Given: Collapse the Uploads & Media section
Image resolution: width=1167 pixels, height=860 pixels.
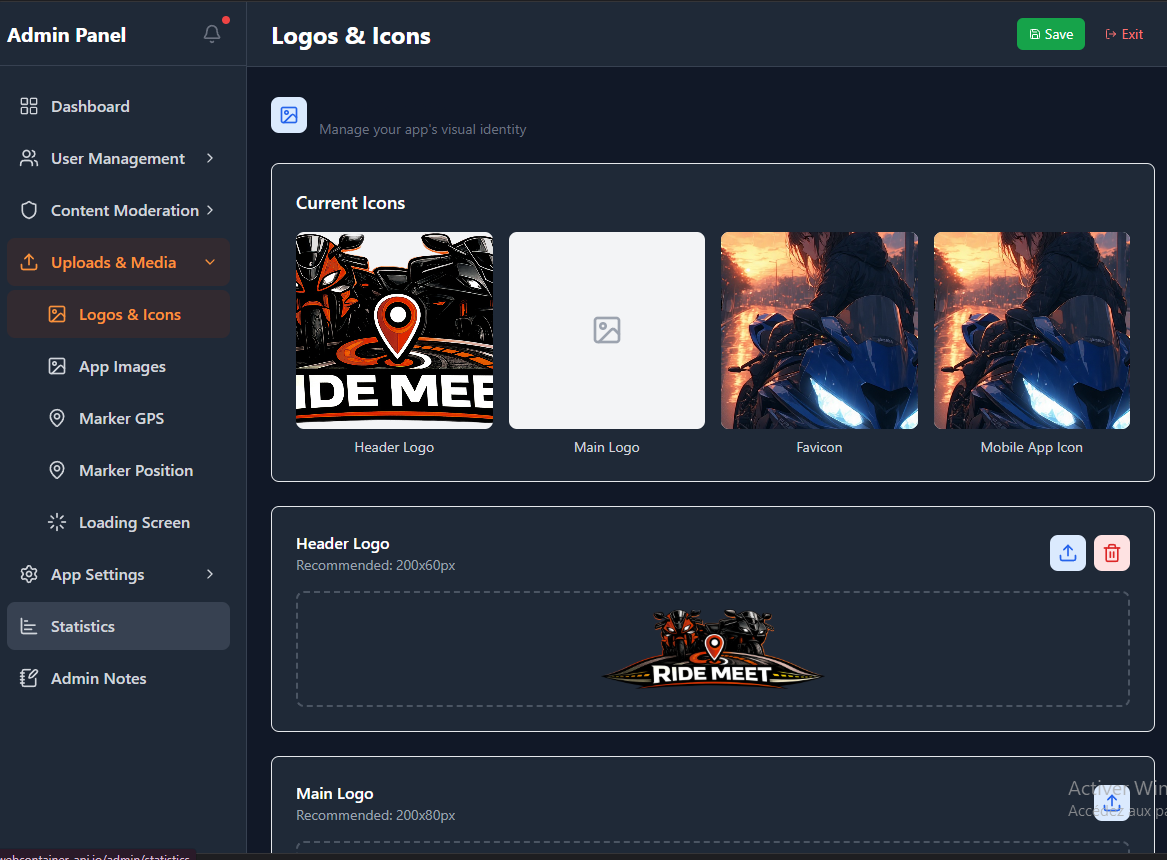Looking at the screenshot, I should point(210,262).
